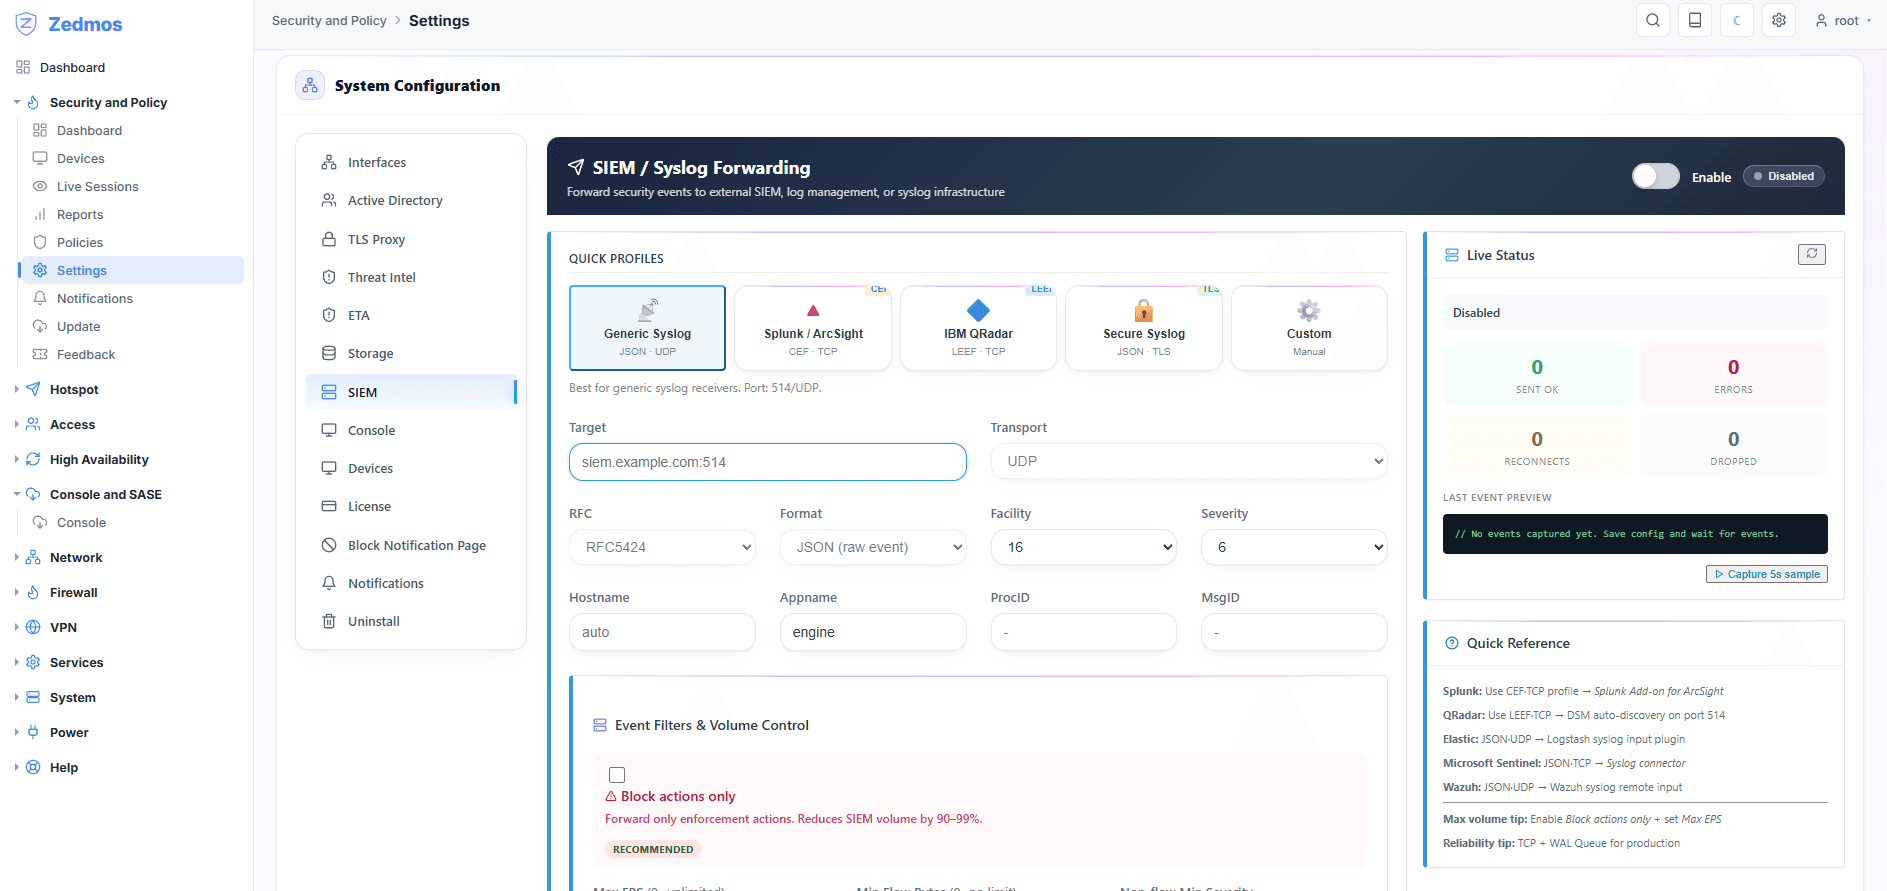Screen dimensions: 1887x891
Task: Open the Help menu group
Action: [x=64, y=767]
